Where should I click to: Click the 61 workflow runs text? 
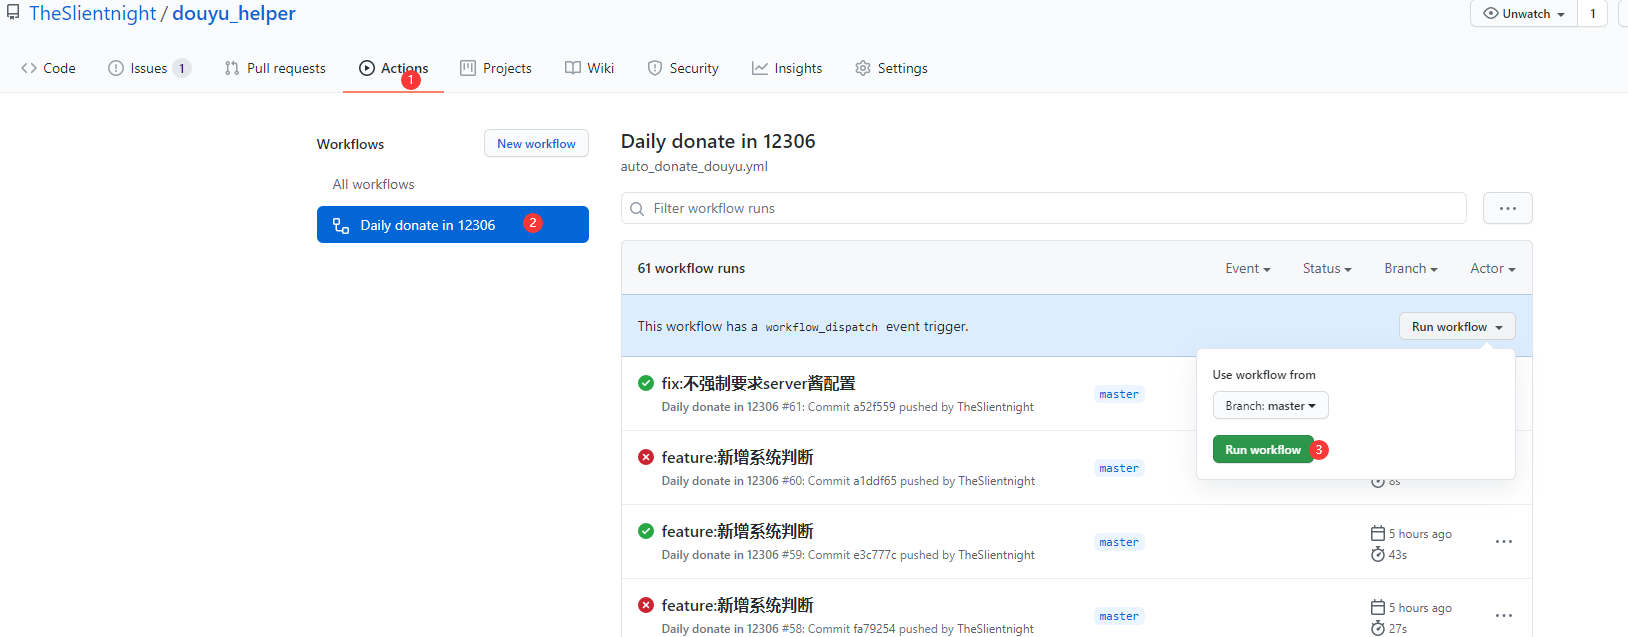click(x=691, y=268)
